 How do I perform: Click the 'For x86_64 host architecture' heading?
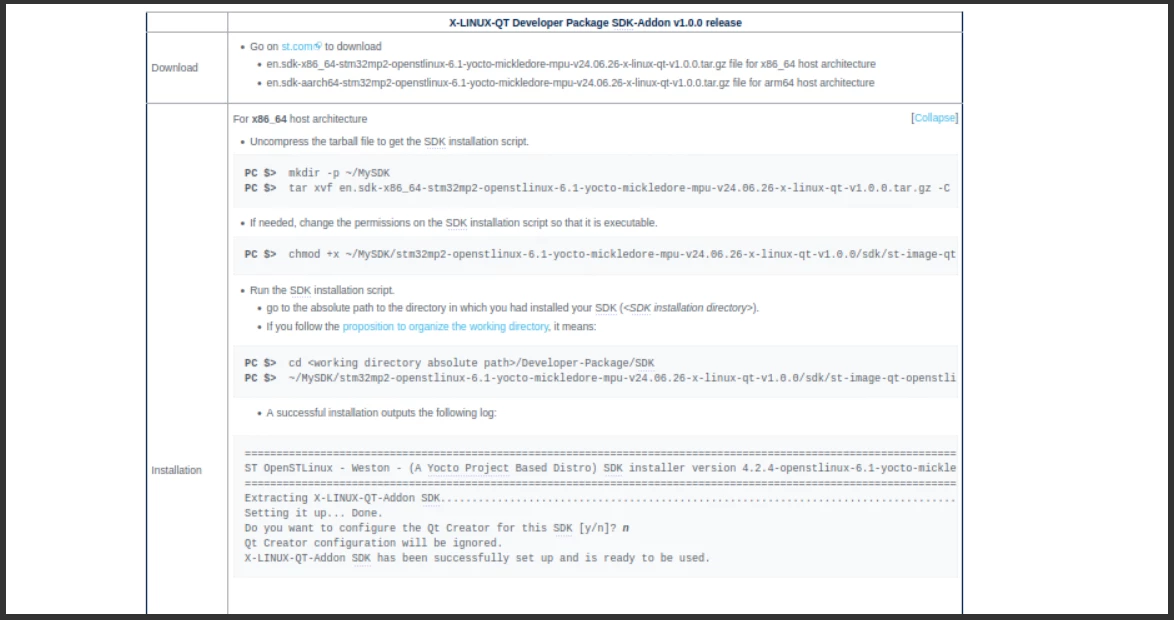click(x=300, y=119)
